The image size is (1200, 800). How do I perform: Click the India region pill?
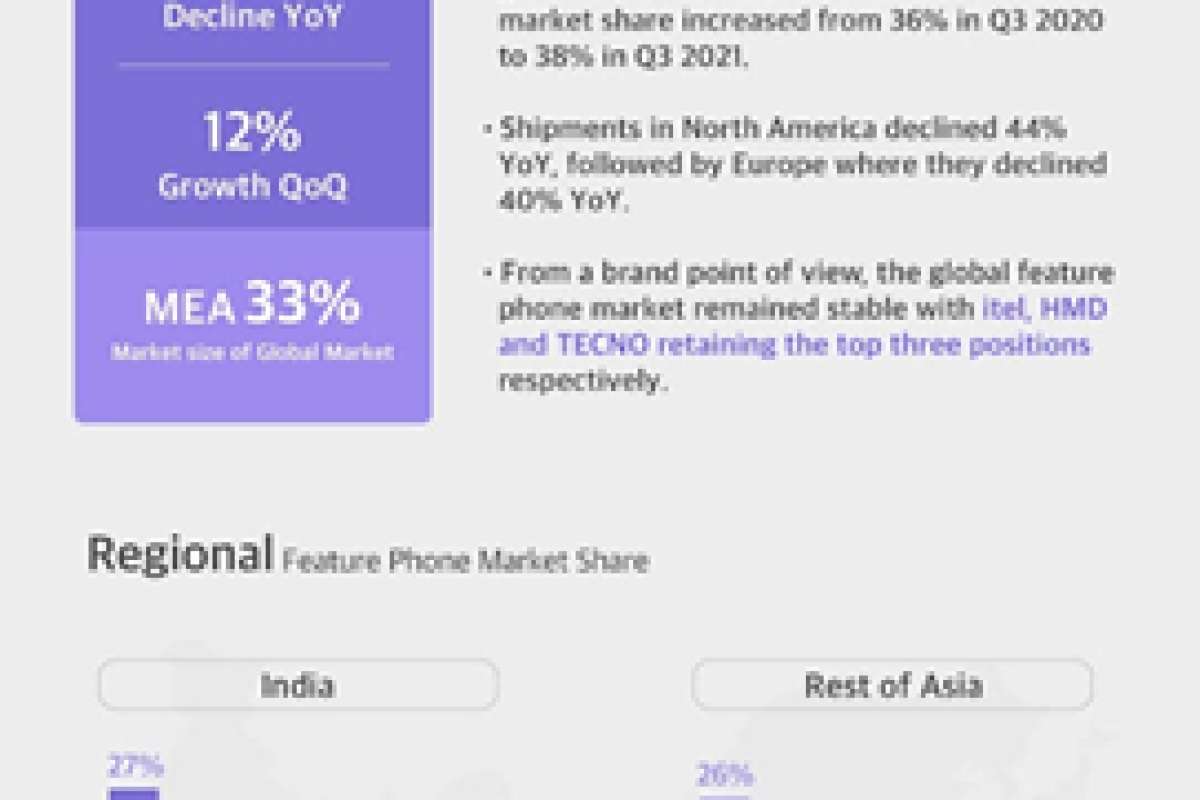pyautogui.click(x=298, y=686)
